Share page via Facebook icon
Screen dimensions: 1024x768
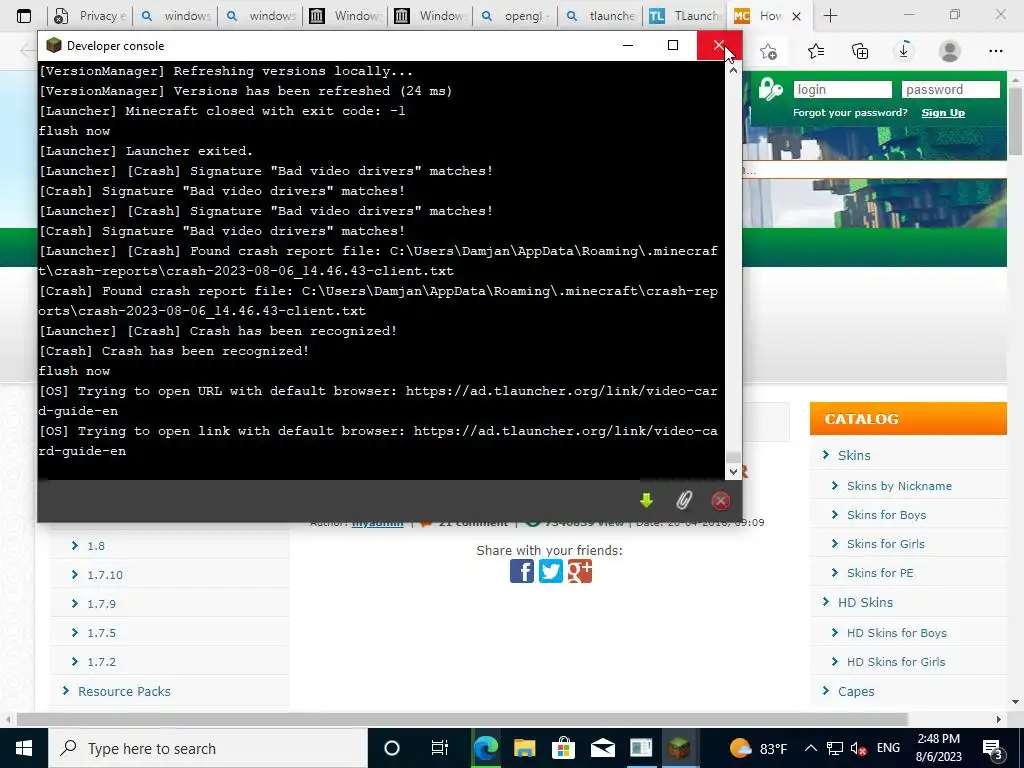pos(522,571)
